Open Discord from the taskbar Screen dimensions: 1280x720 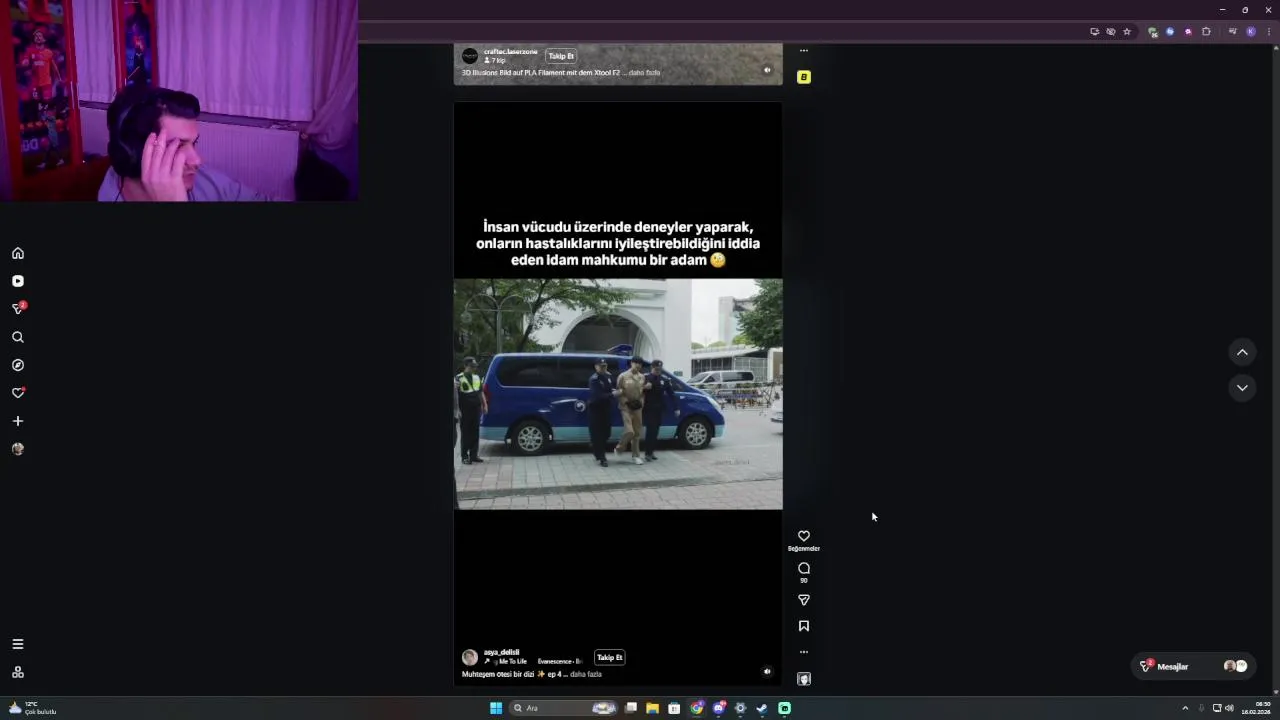click(x=718, y=708)
